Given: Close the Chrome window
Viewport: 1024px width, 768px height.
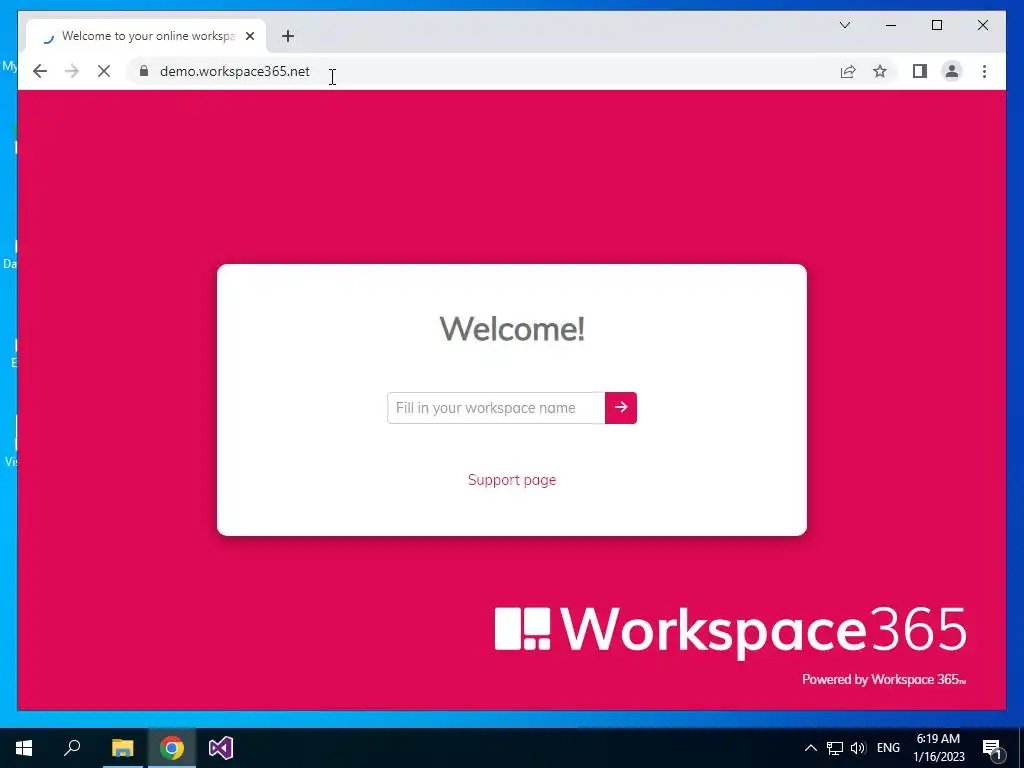Looking at the screenshot, I should point(982,25).
